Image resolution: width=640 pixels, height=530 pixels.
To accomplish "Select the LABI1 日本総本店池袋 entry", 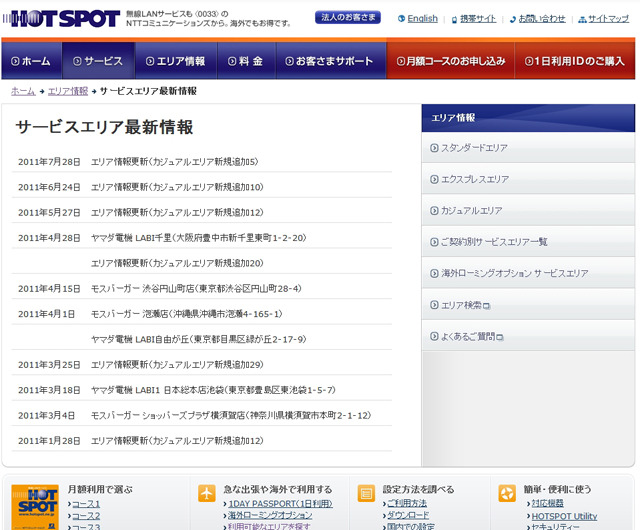I will (213, 390).
